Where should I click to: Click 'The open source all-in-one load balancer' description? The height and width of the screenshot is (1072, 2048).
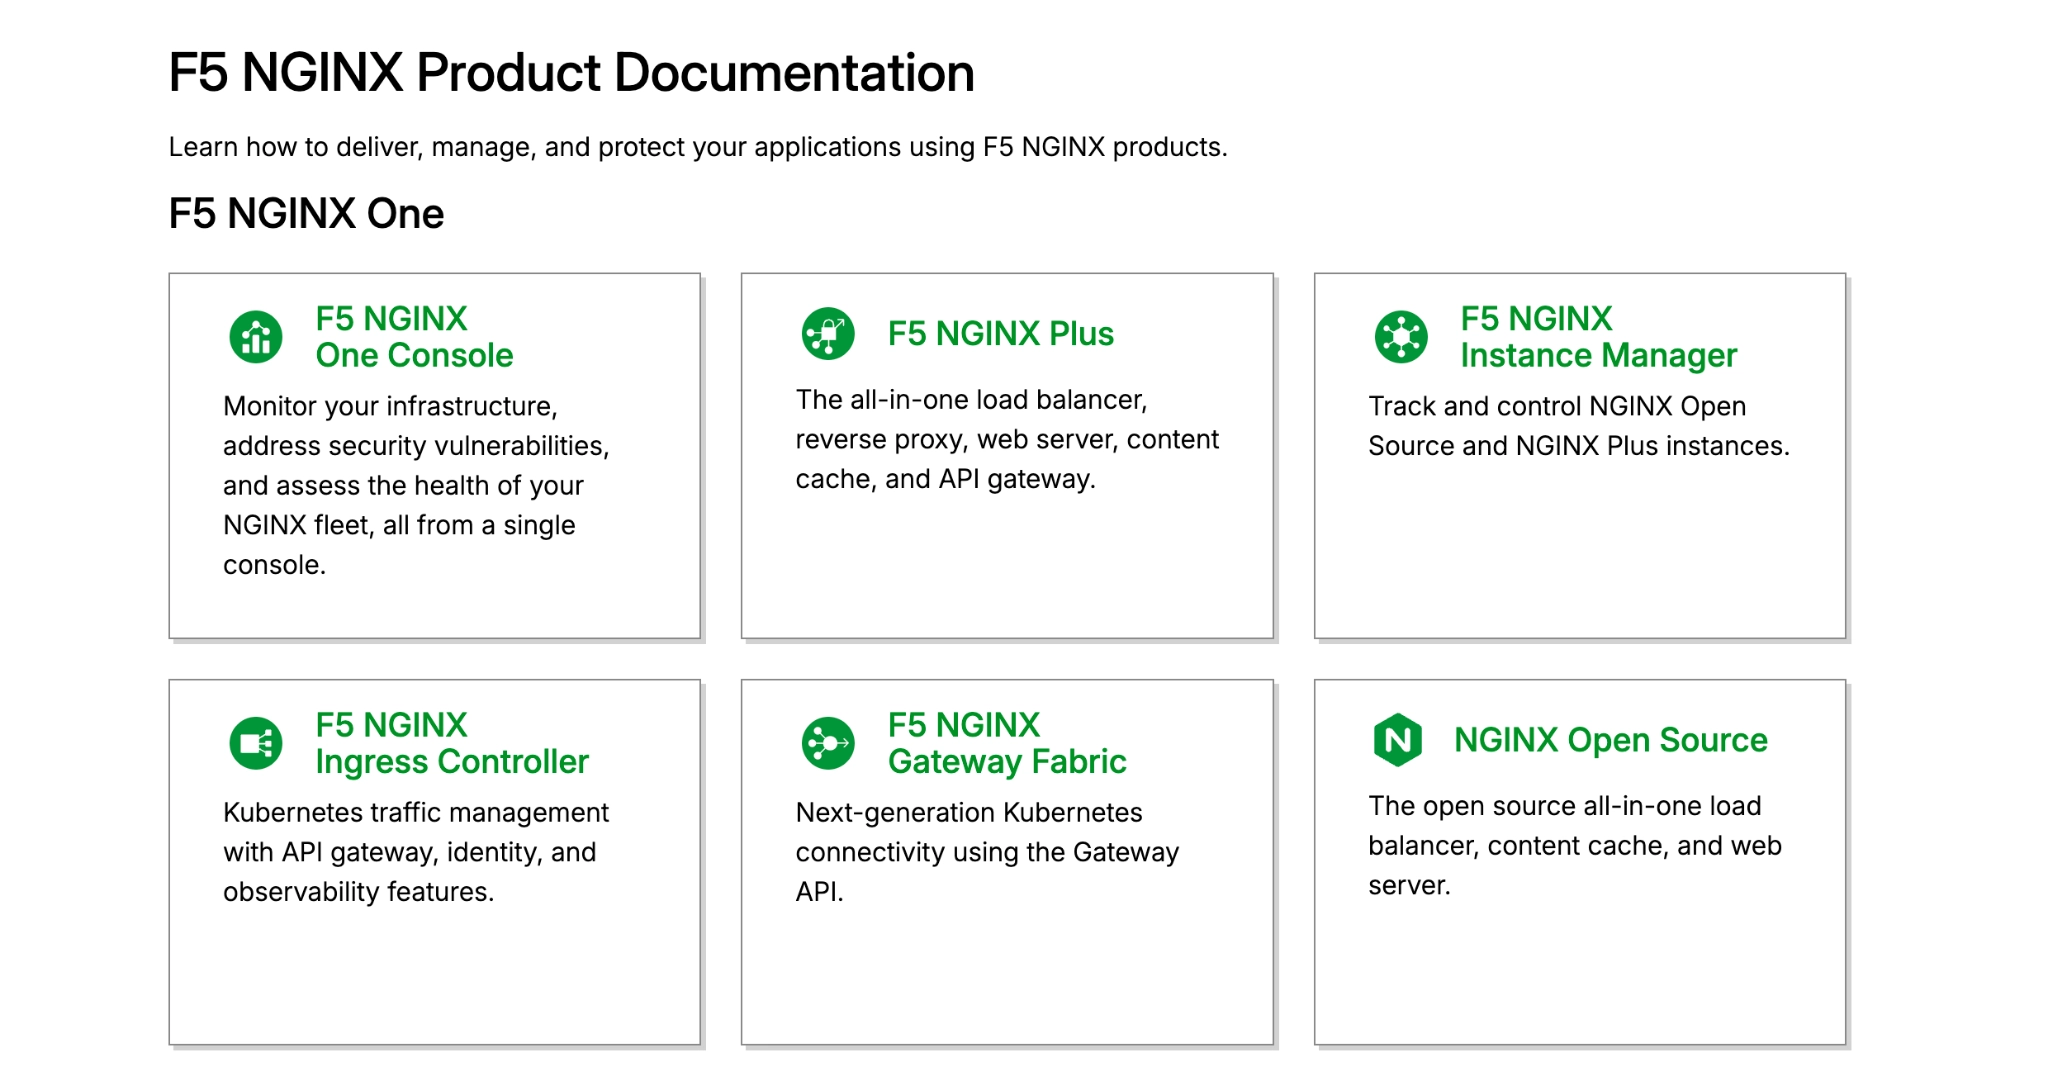[1575, 846]
